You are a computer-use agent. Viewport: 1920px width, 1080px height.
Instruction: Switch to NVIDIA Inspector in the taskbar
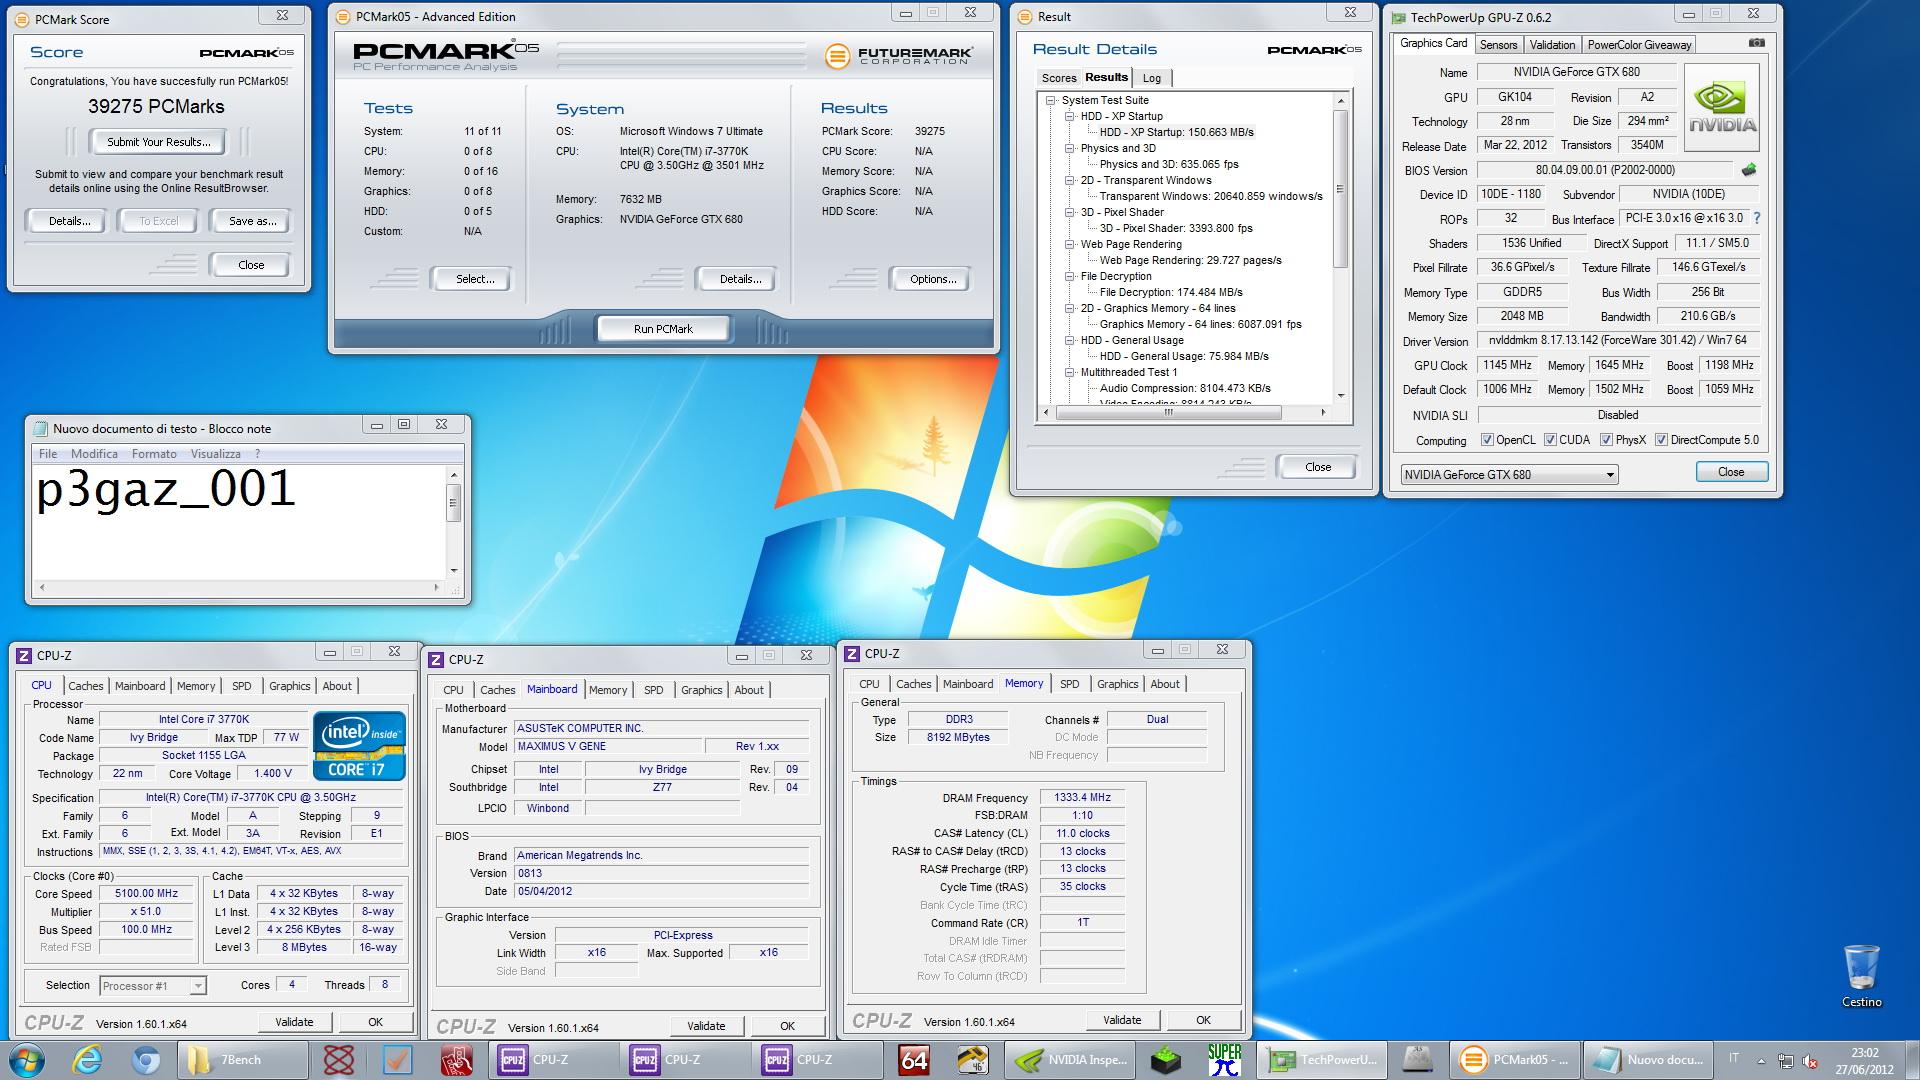click(x=1070, y=1060)
